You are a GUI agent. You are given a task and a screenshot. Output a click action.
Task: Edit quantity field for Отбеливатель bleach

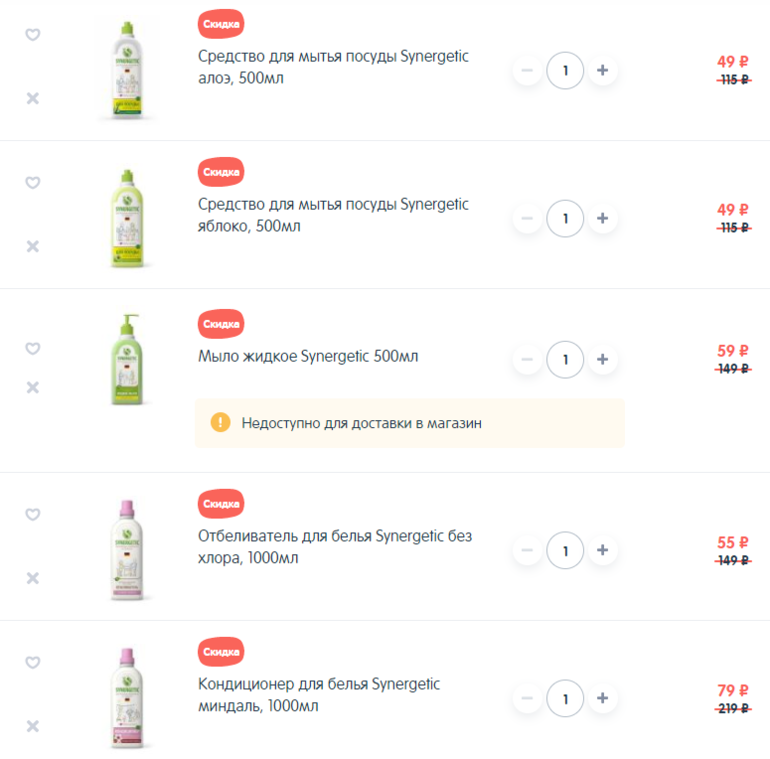(565, 550)
